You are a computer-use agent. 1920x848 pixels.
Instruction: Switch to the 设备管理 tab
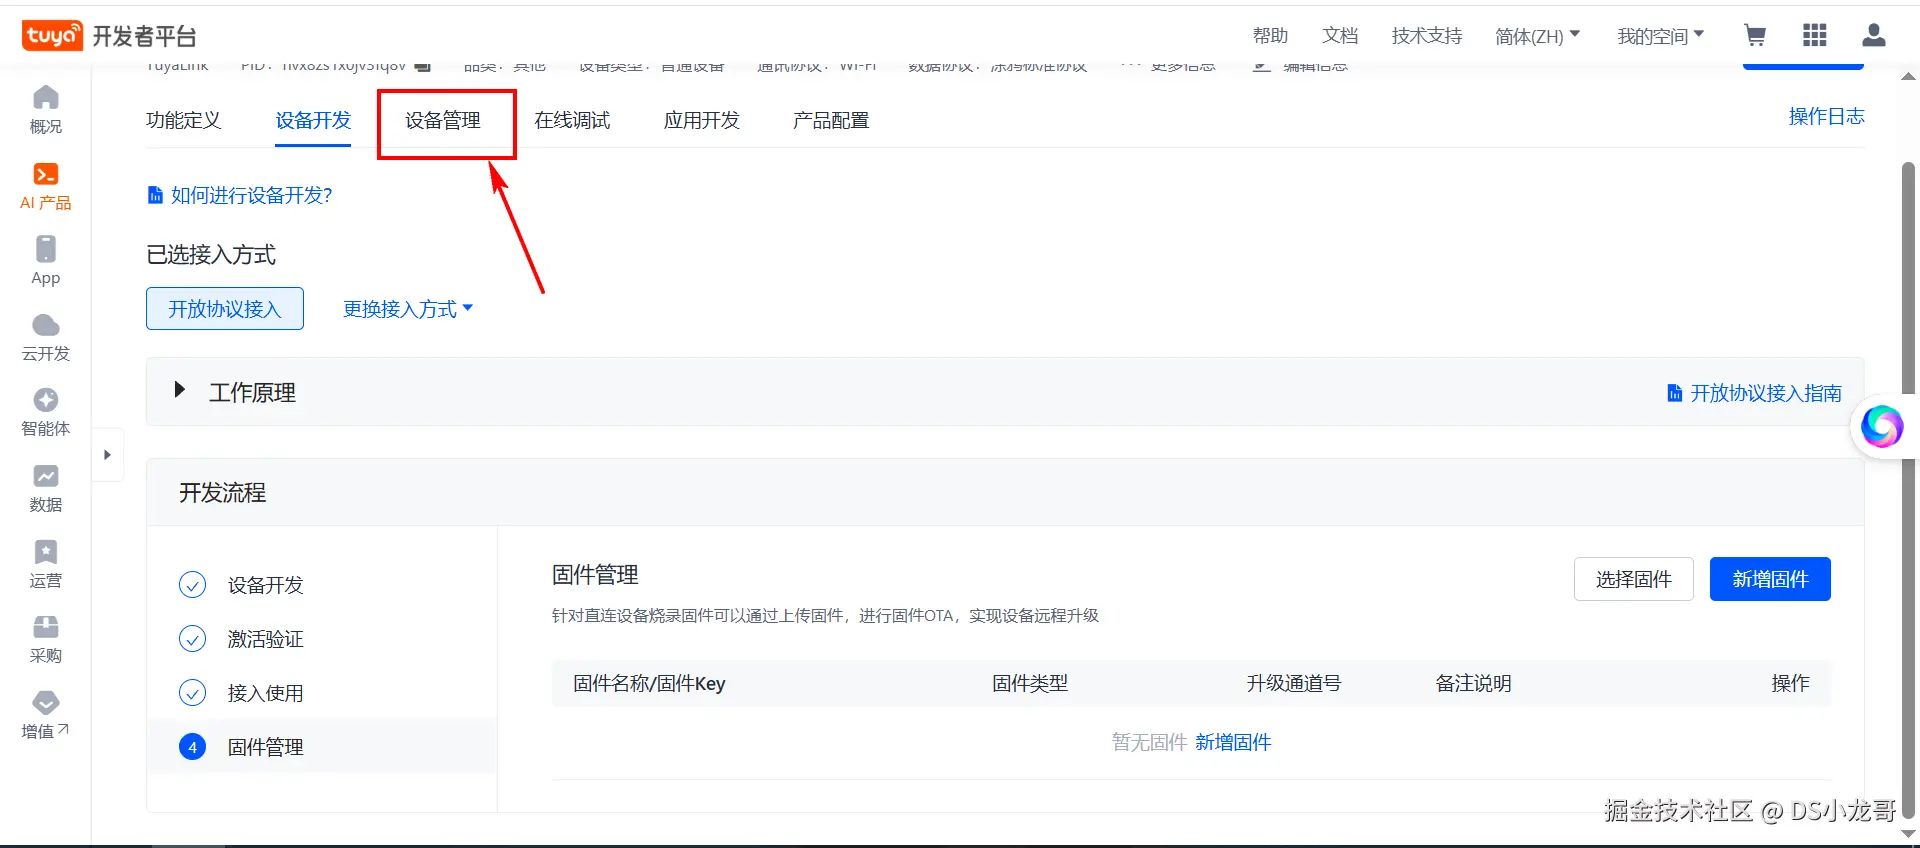coord(443,120)
